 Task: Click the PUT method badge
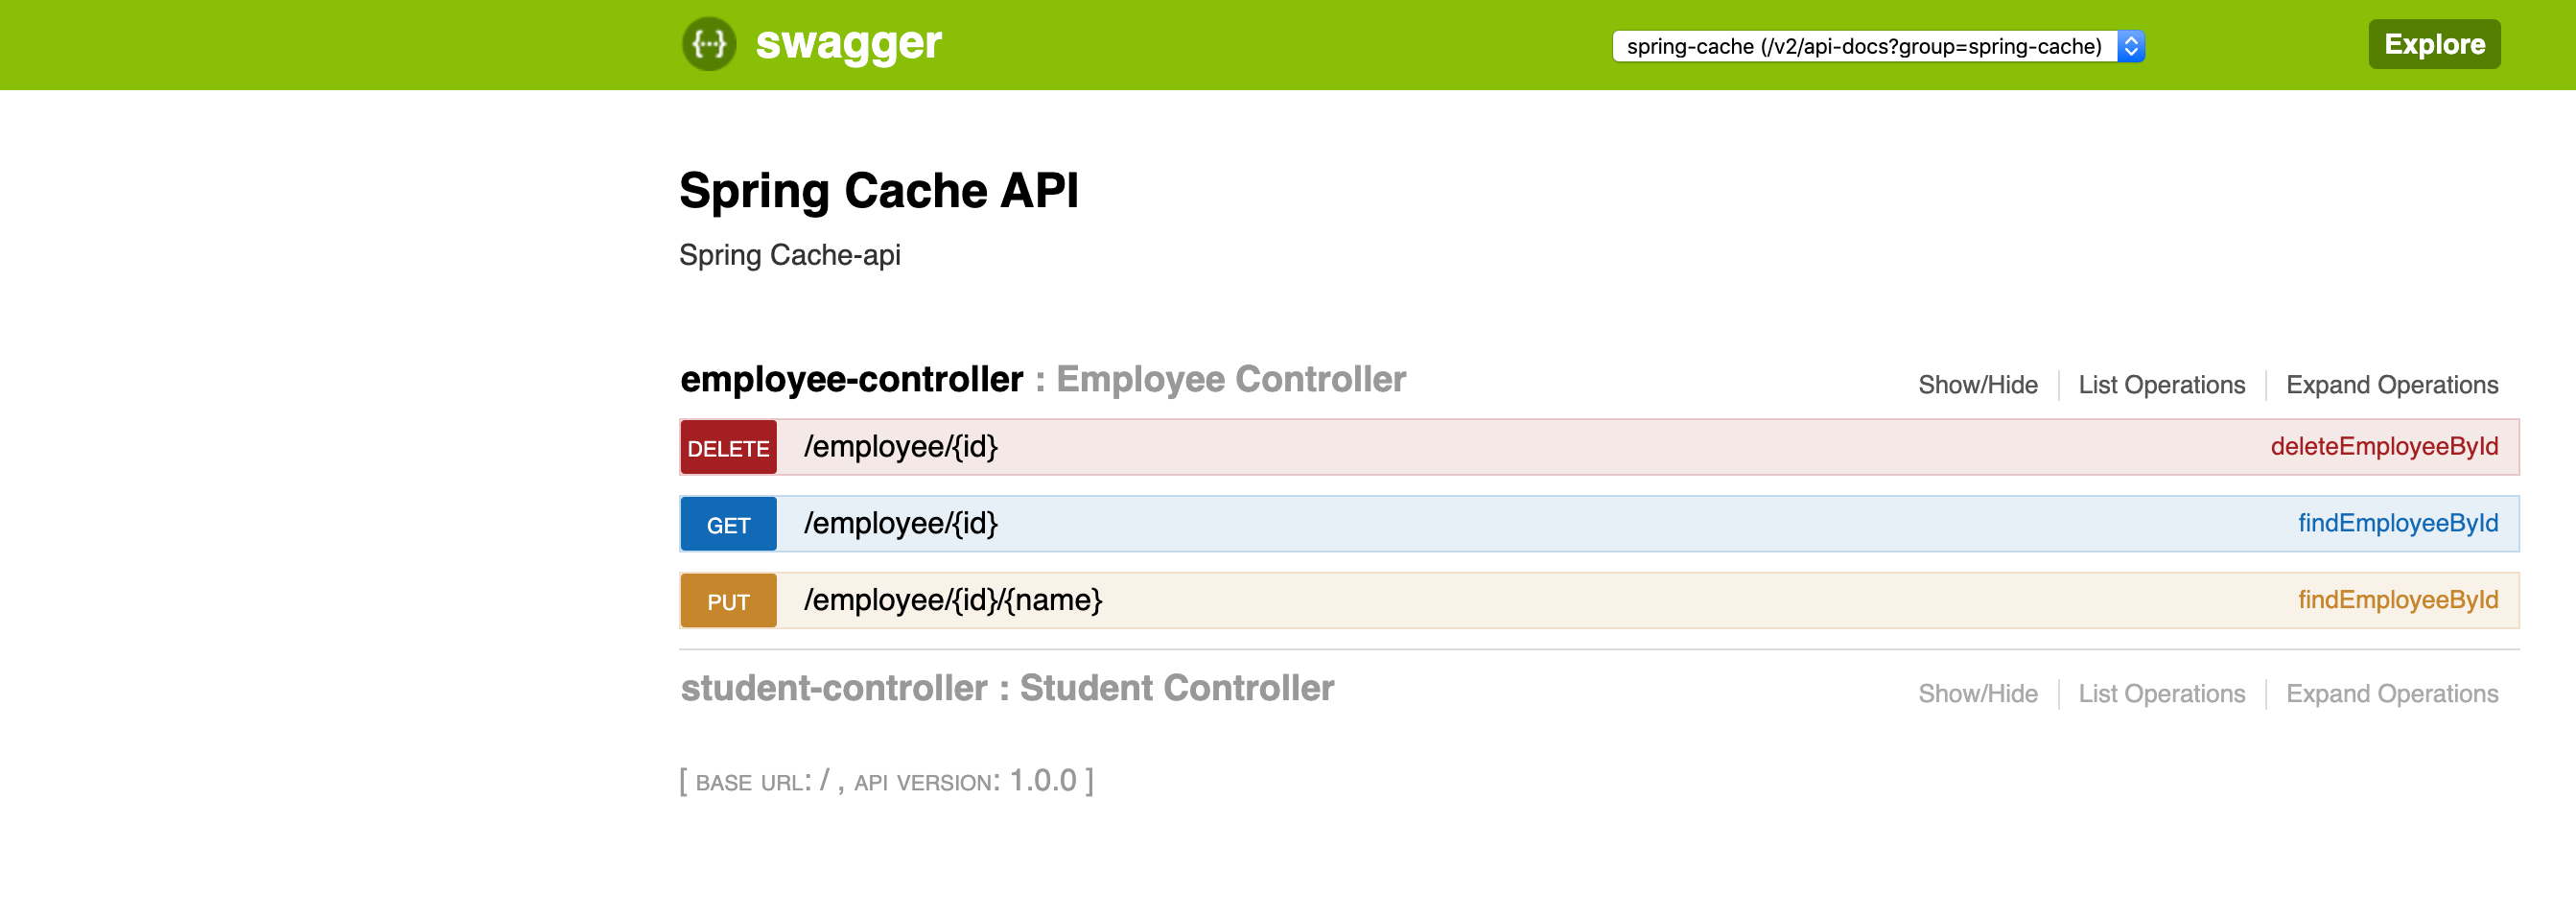(728, 600)
